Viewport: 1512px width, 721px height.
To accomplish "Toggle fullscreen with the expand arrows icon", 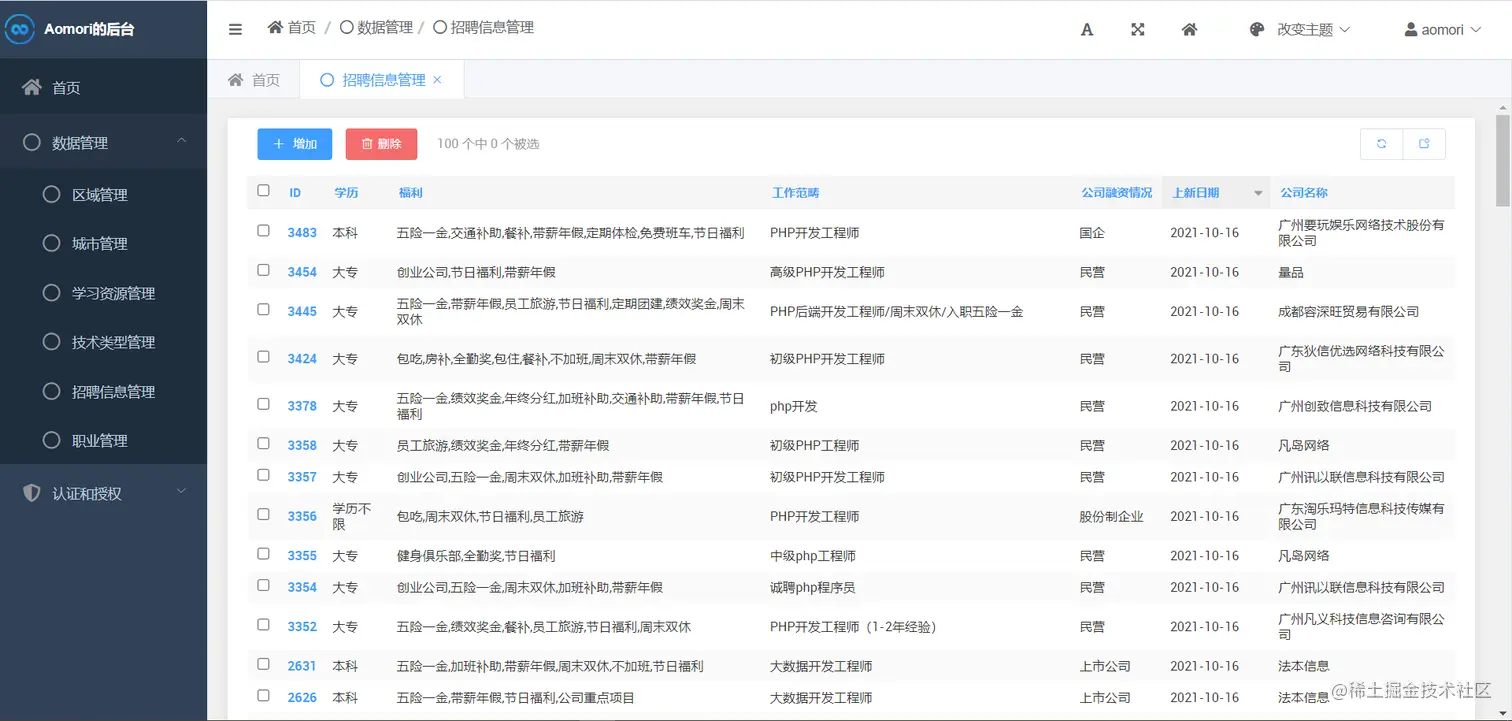I will 1138,30.
